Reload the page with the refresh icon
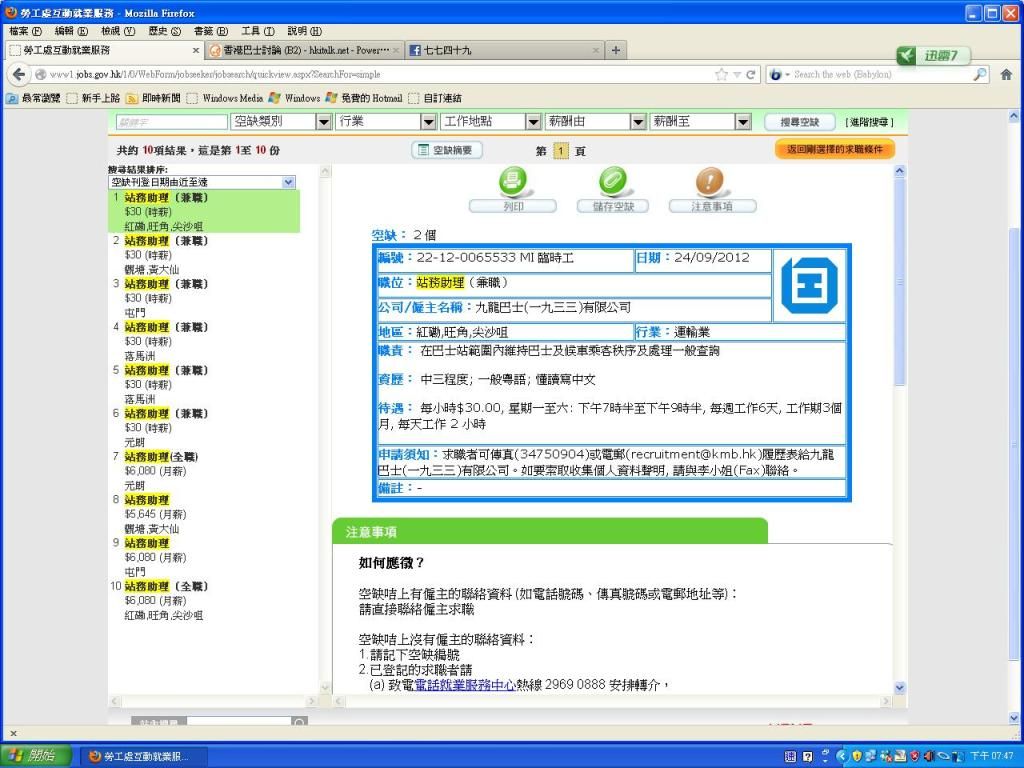This screenshot has width=1024, height=768. tap(751, 74)
